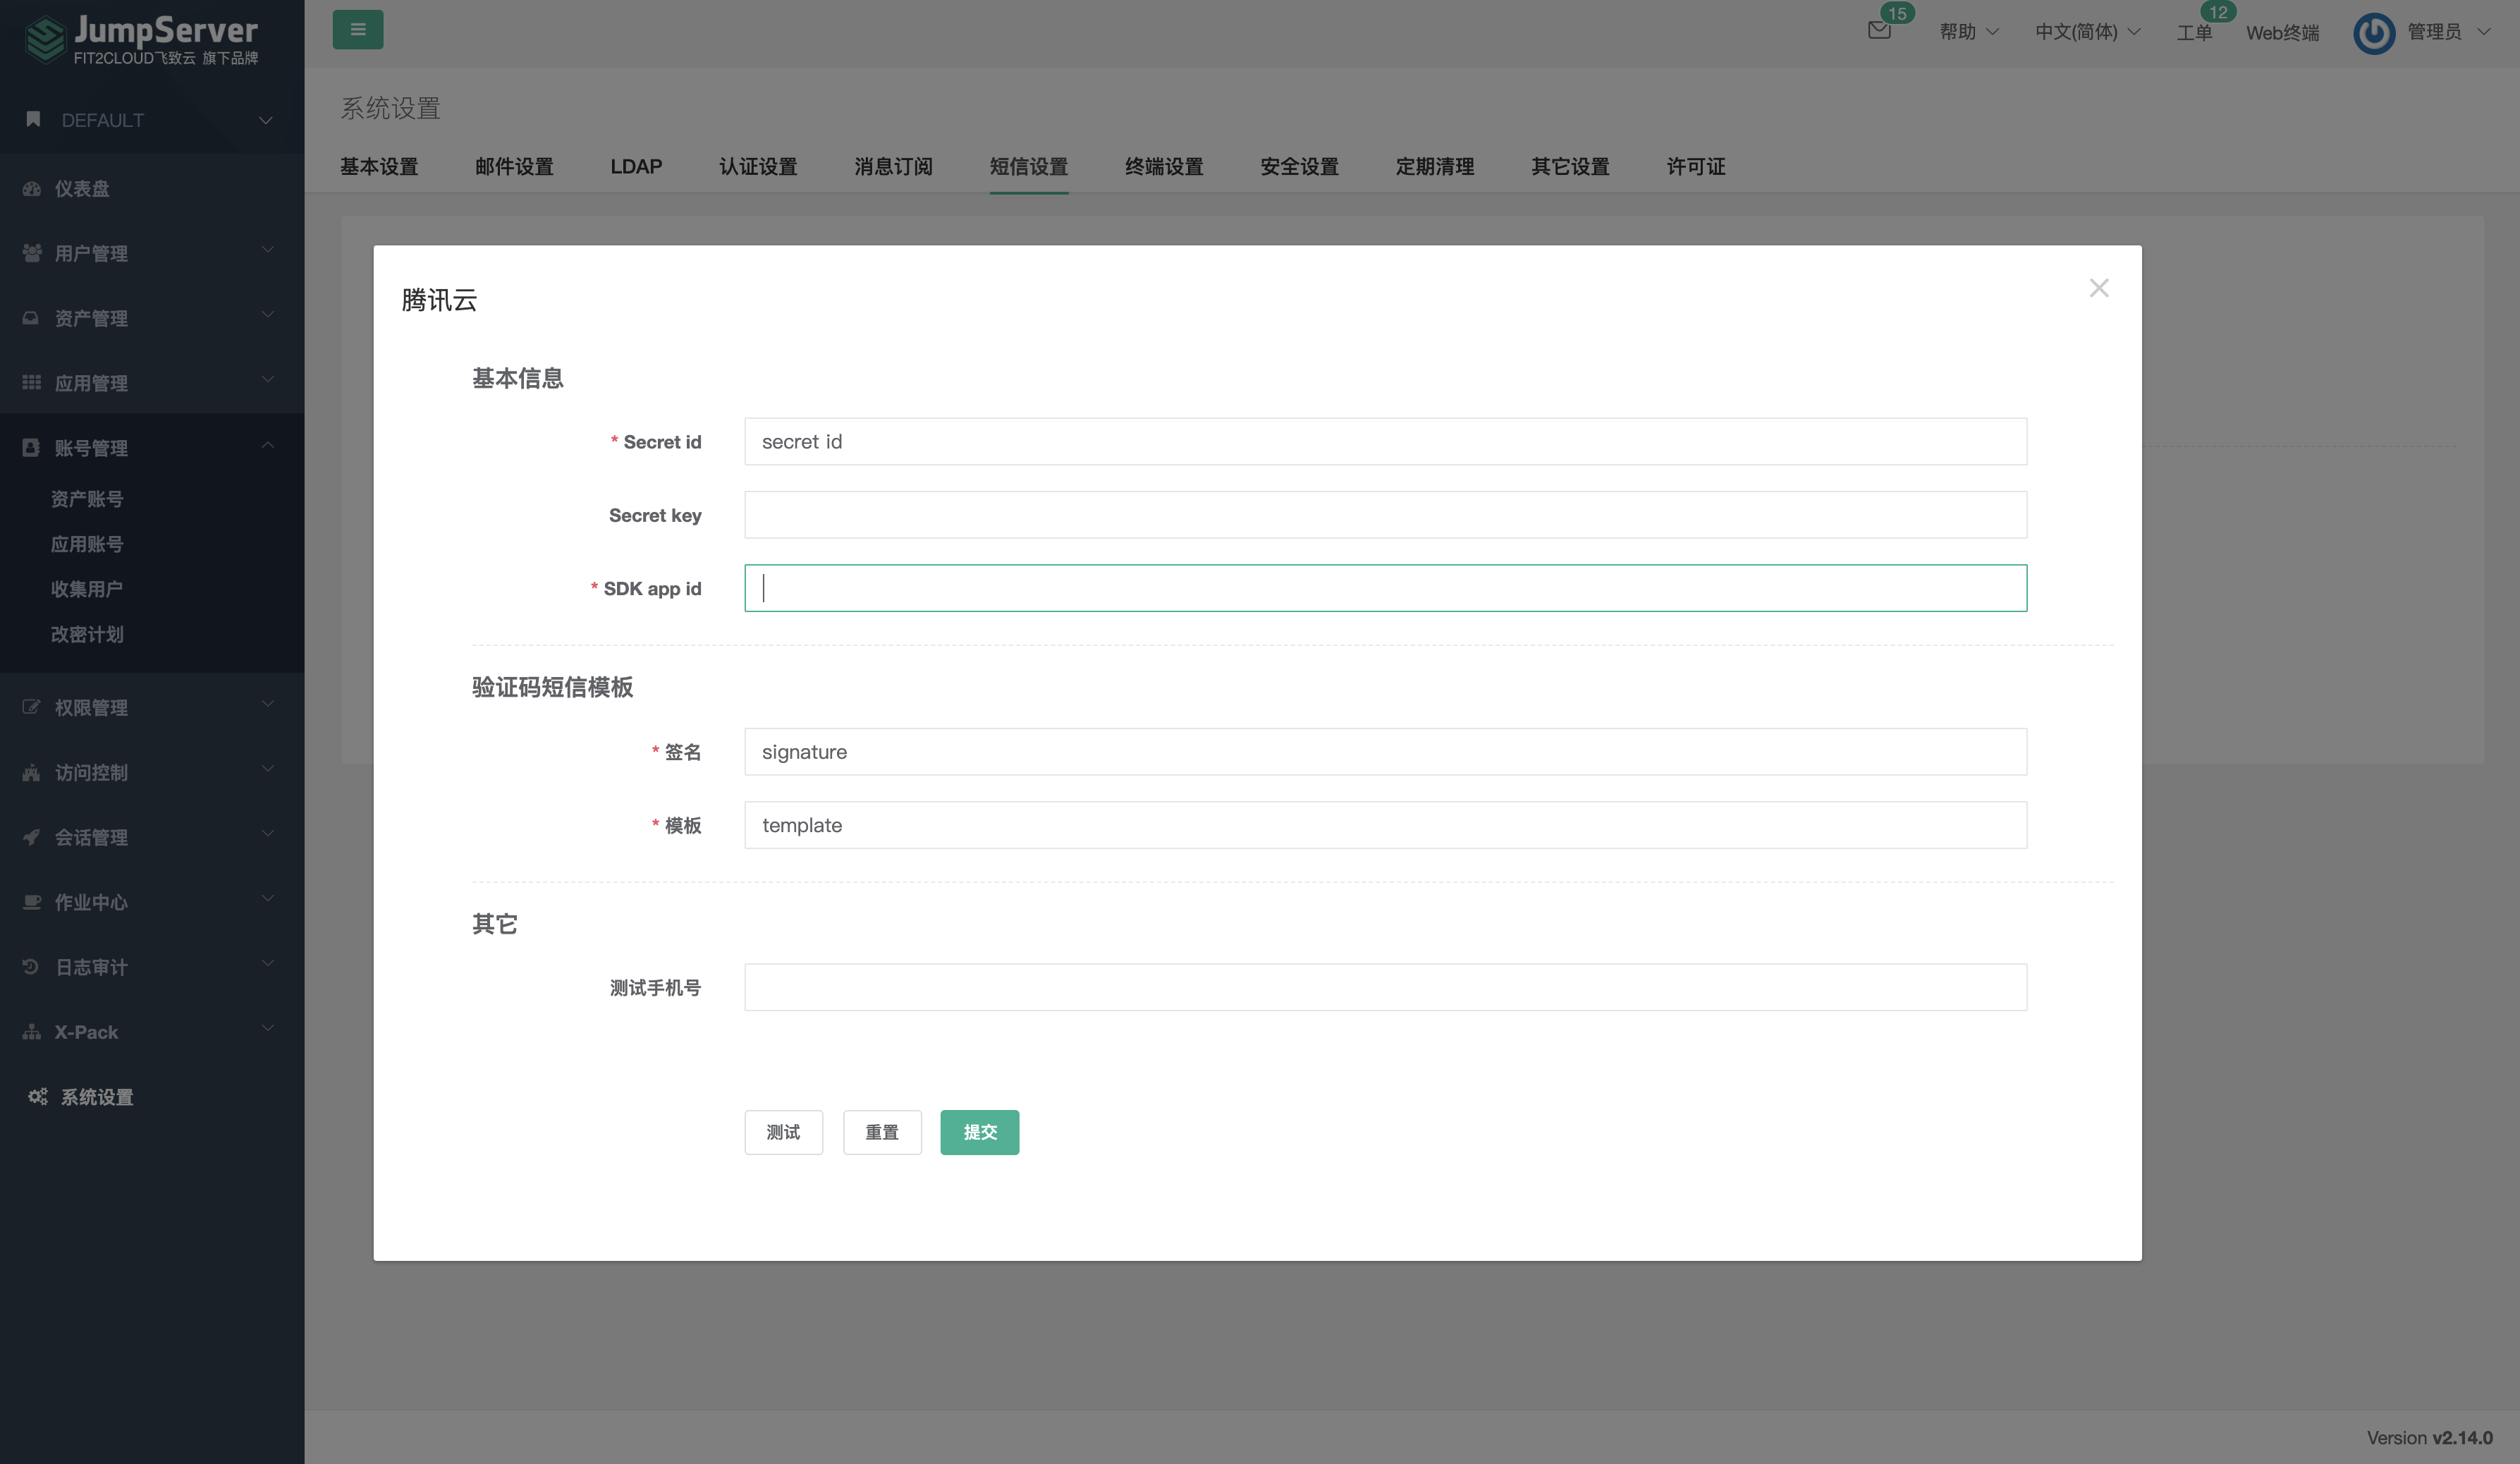Focus the Secret id input field
This screenshot has height=1464, width=2520.
tap(1385, 441)
